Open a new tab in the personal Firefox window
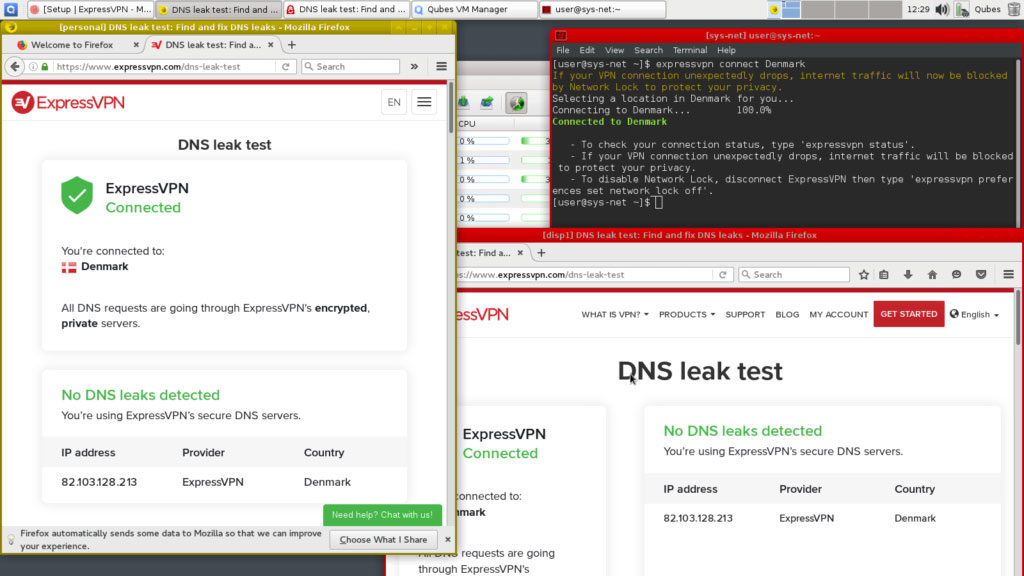Image resolution: width=1024 pixels, height=576 pixels. (x=292, y=45)
